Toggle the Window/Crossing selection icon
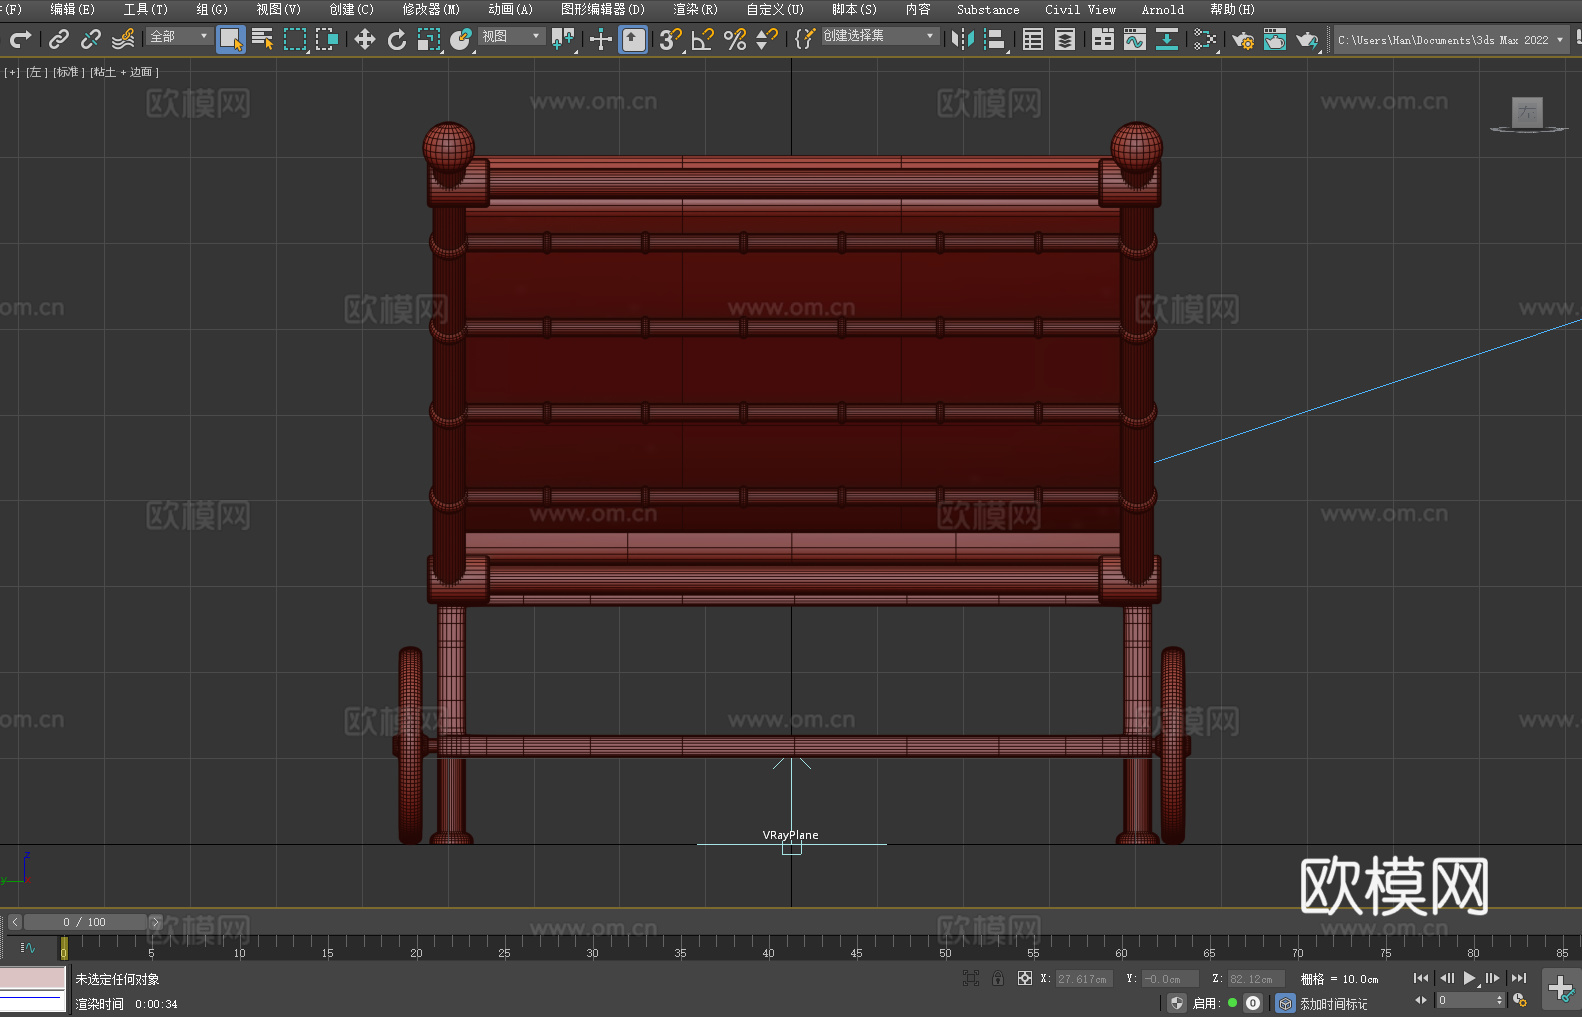This screenshot has height=1017, width=1582. (x=327, y=39)
